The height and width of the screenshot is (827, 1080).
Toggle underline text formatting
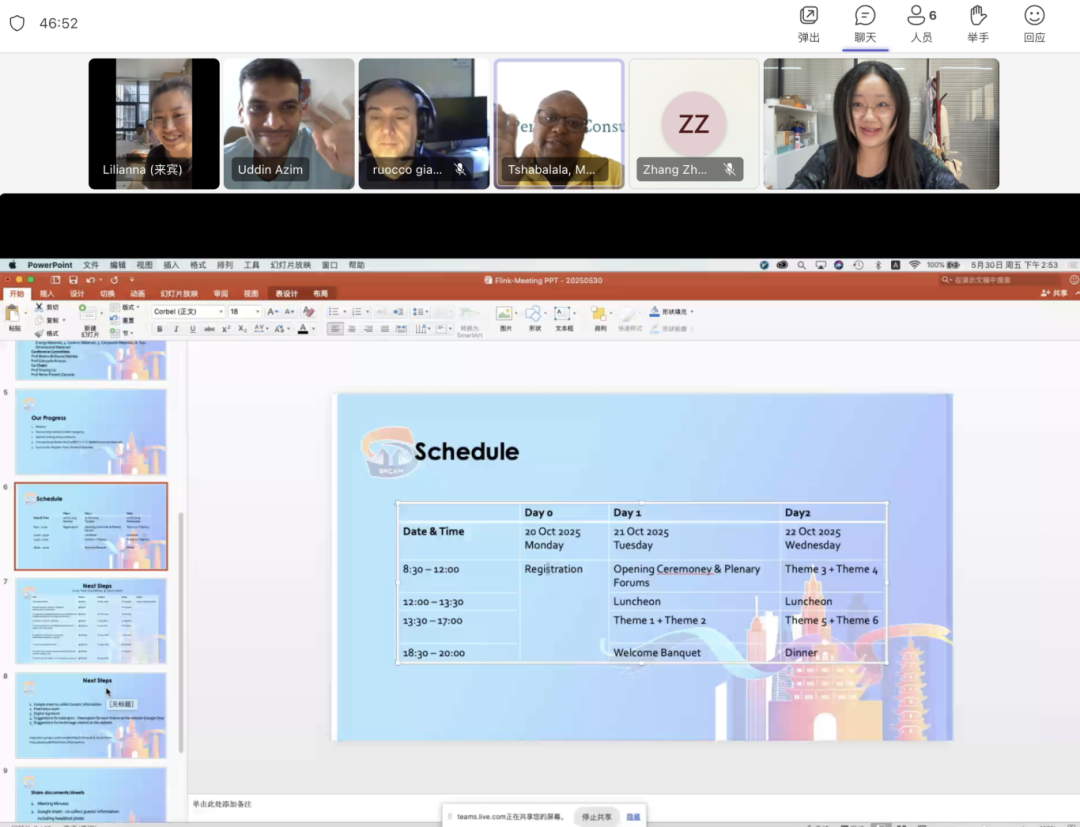coord(193,329)
